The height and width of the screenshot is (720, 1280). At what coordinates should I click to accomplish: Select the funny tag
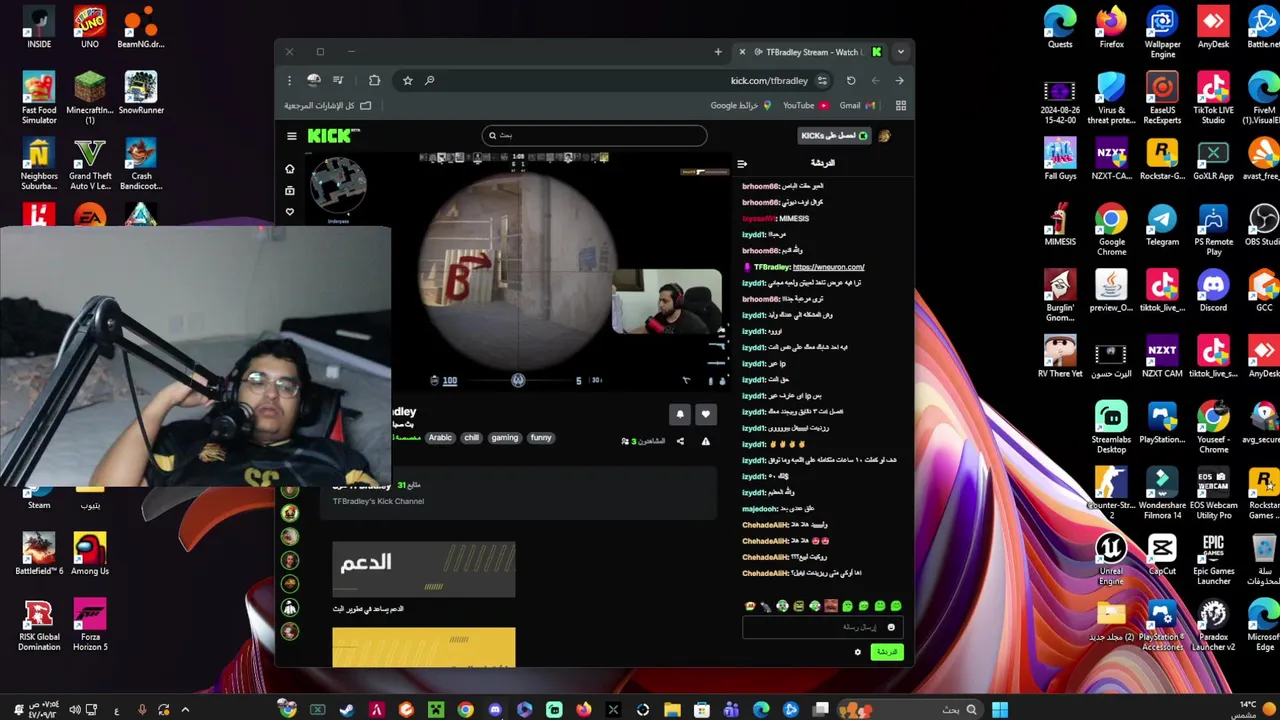pos(541,437)
